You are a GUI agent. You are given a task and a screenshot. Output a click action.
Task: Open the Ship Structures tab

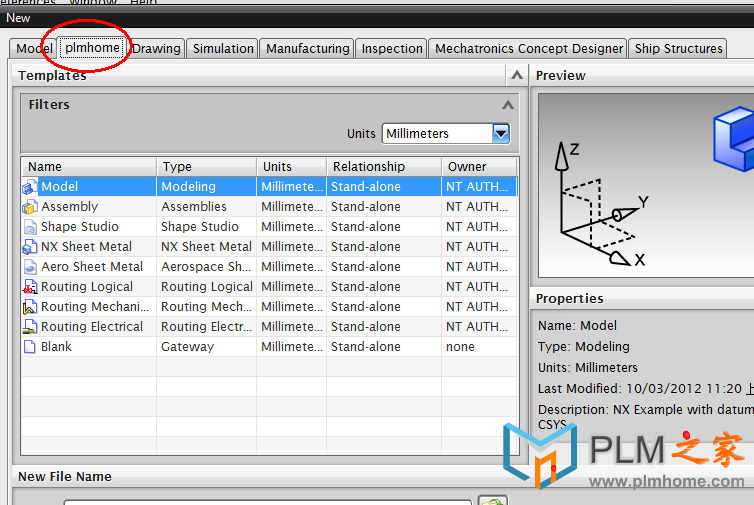click(678, 49)
